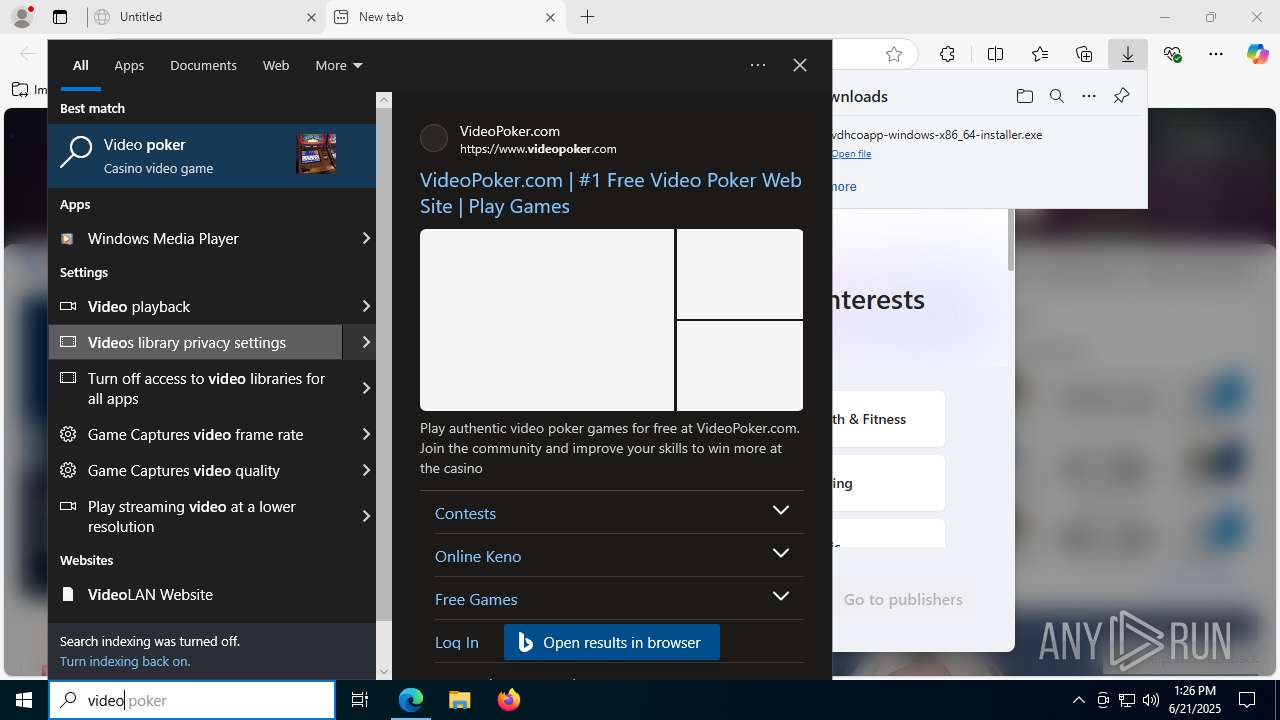Select the Apps search filter tab
This screenshot has height=720, width=1280.
[x=129, y=65]
